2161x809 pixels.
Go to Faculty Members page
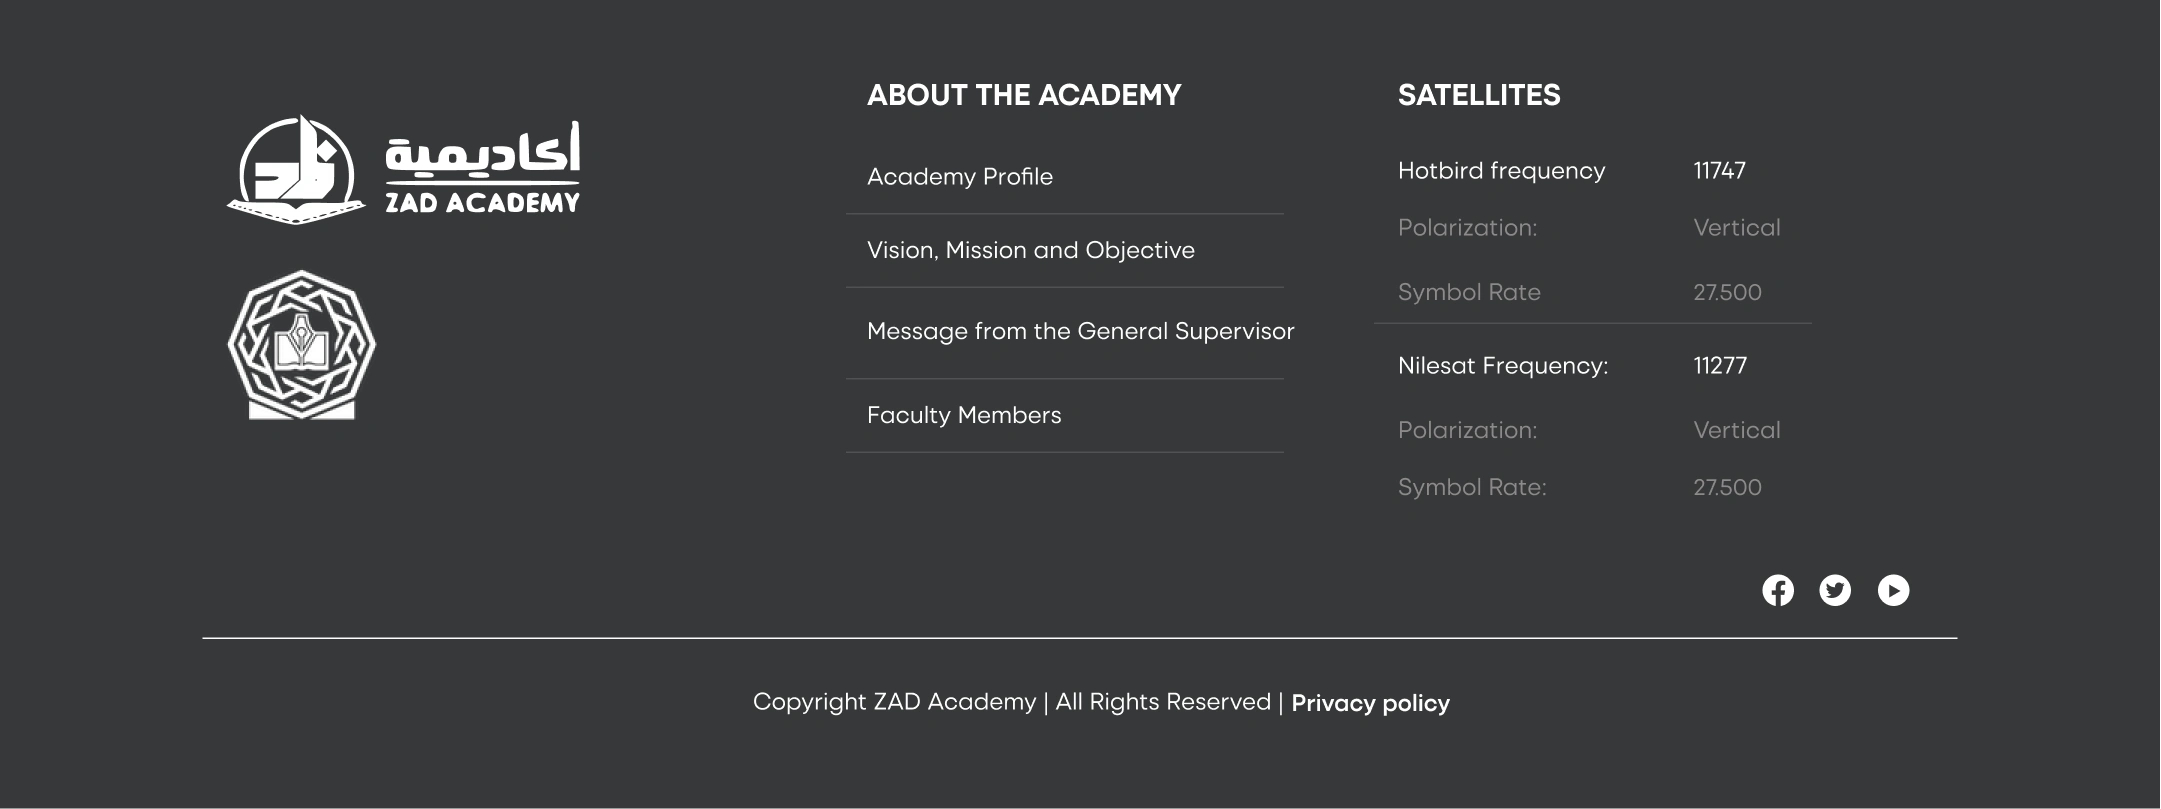pyautogui.click(x=964, y=415)
